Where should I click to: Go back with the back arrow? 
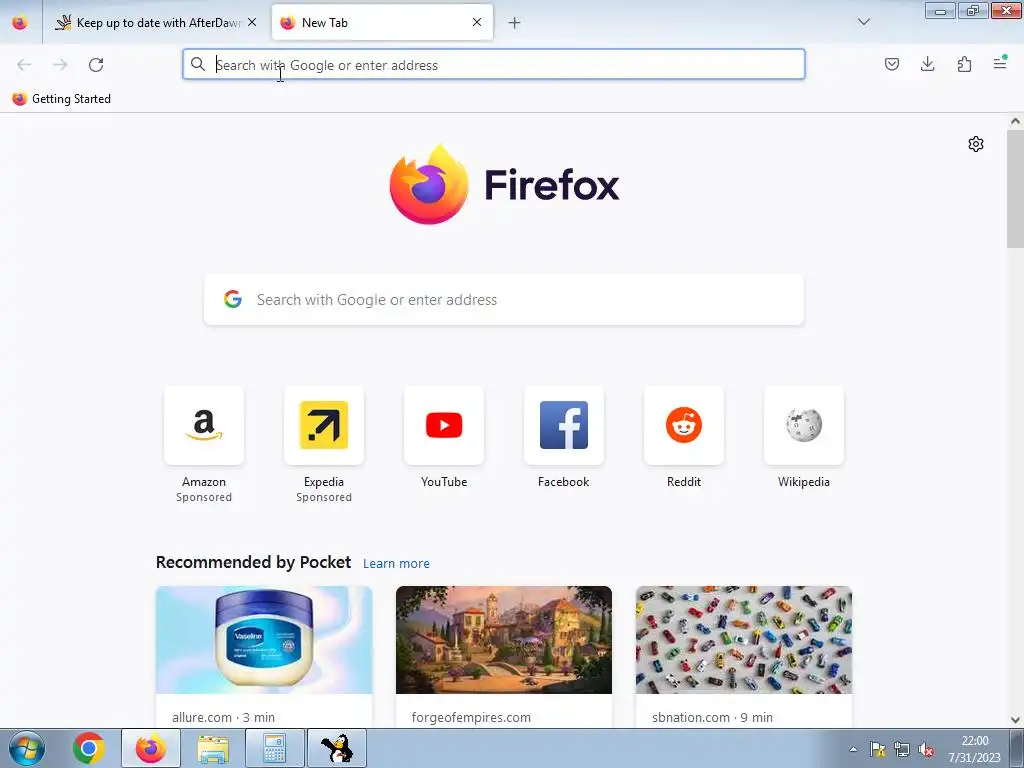pyautogui.click(x=24, y=65)
